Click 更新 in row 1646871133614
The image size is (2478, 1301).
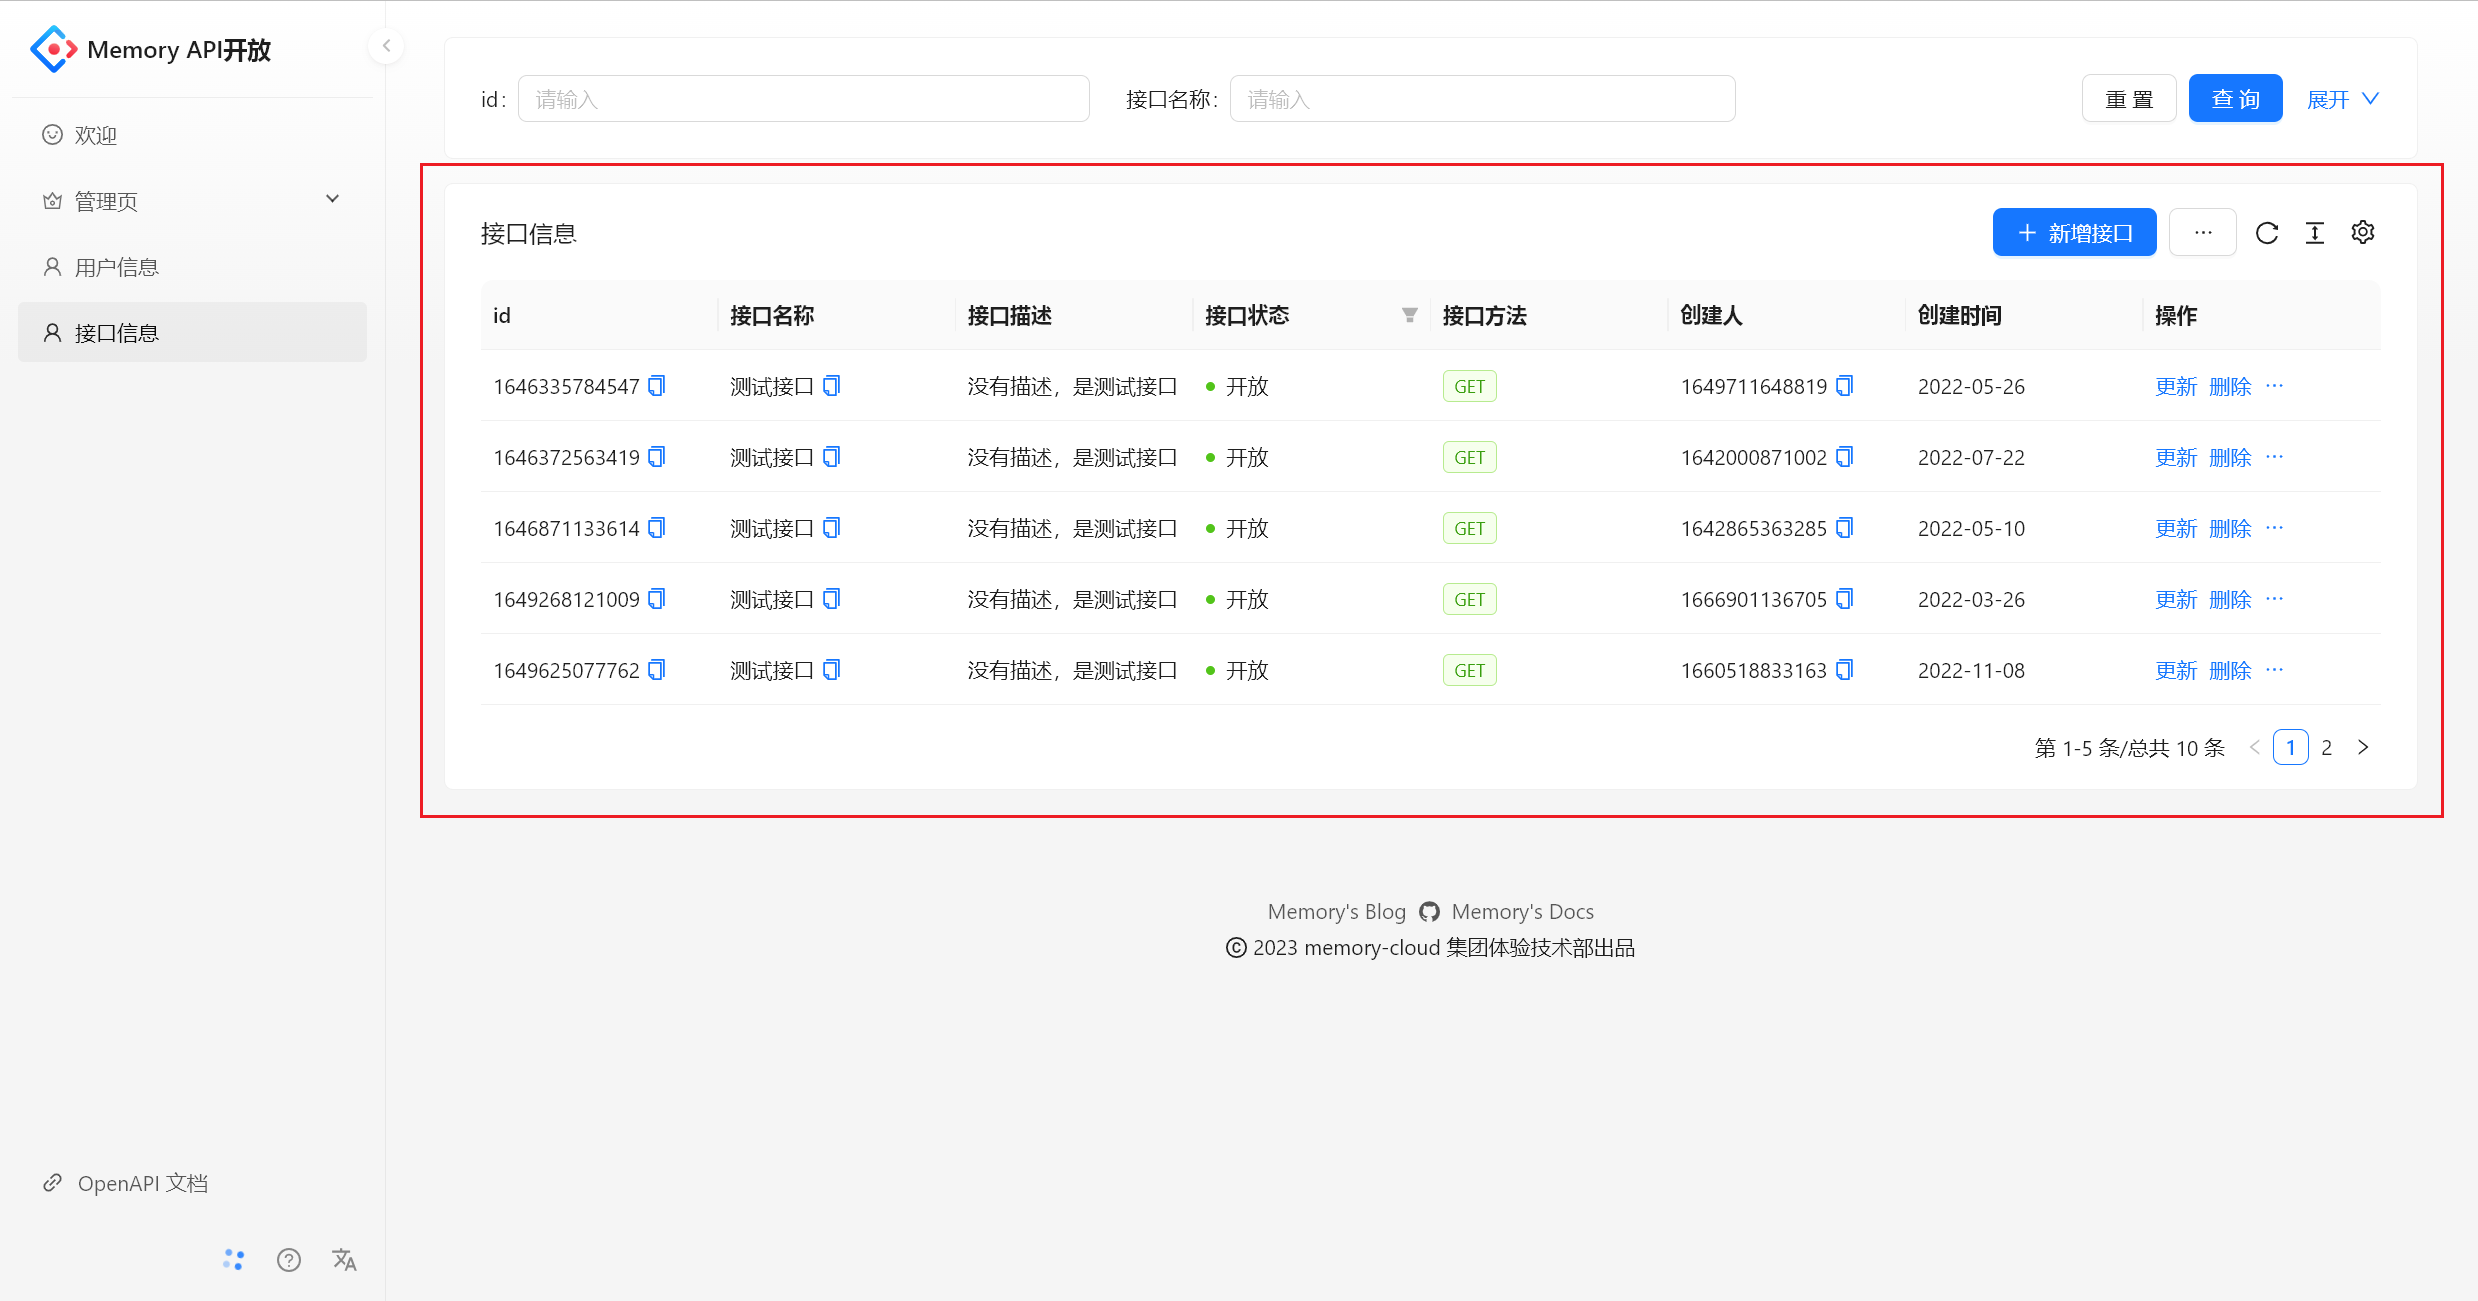click(2176, 529)
